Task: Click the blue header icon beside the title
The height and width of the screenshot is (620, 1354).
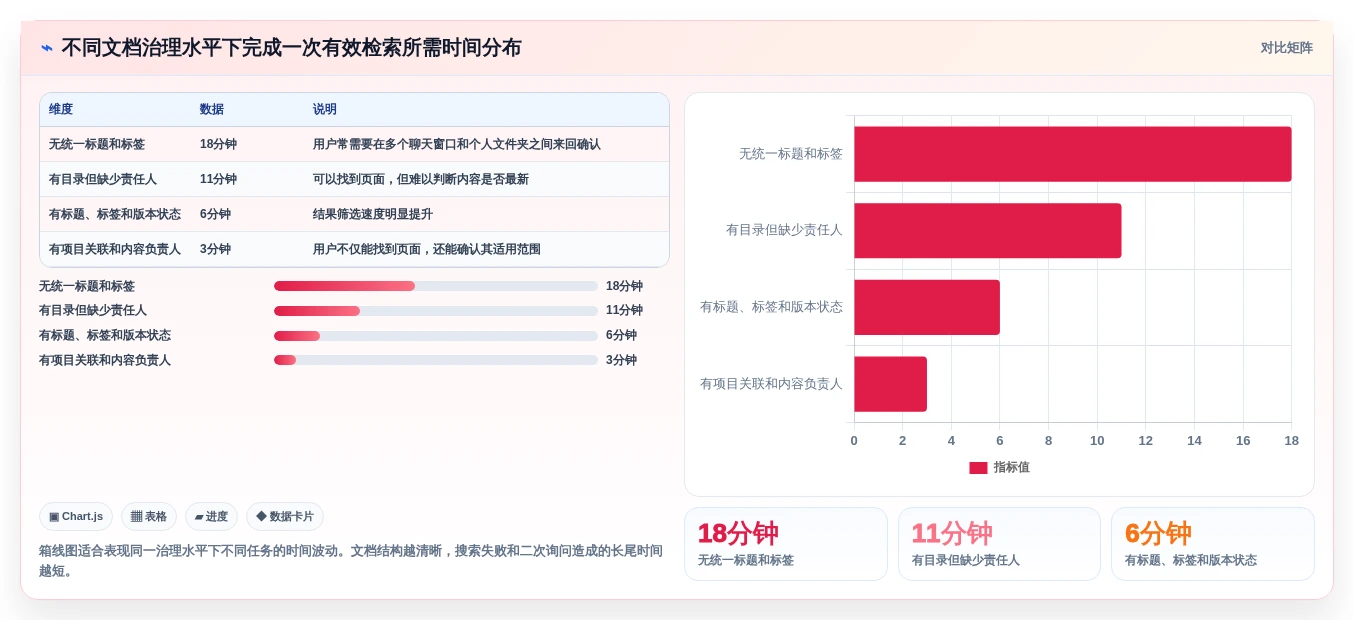Action: (47, 48)
